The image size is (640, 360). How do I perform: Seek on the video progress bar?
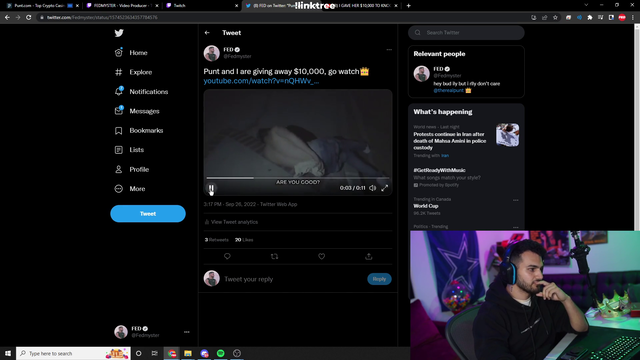coord(298,178)
